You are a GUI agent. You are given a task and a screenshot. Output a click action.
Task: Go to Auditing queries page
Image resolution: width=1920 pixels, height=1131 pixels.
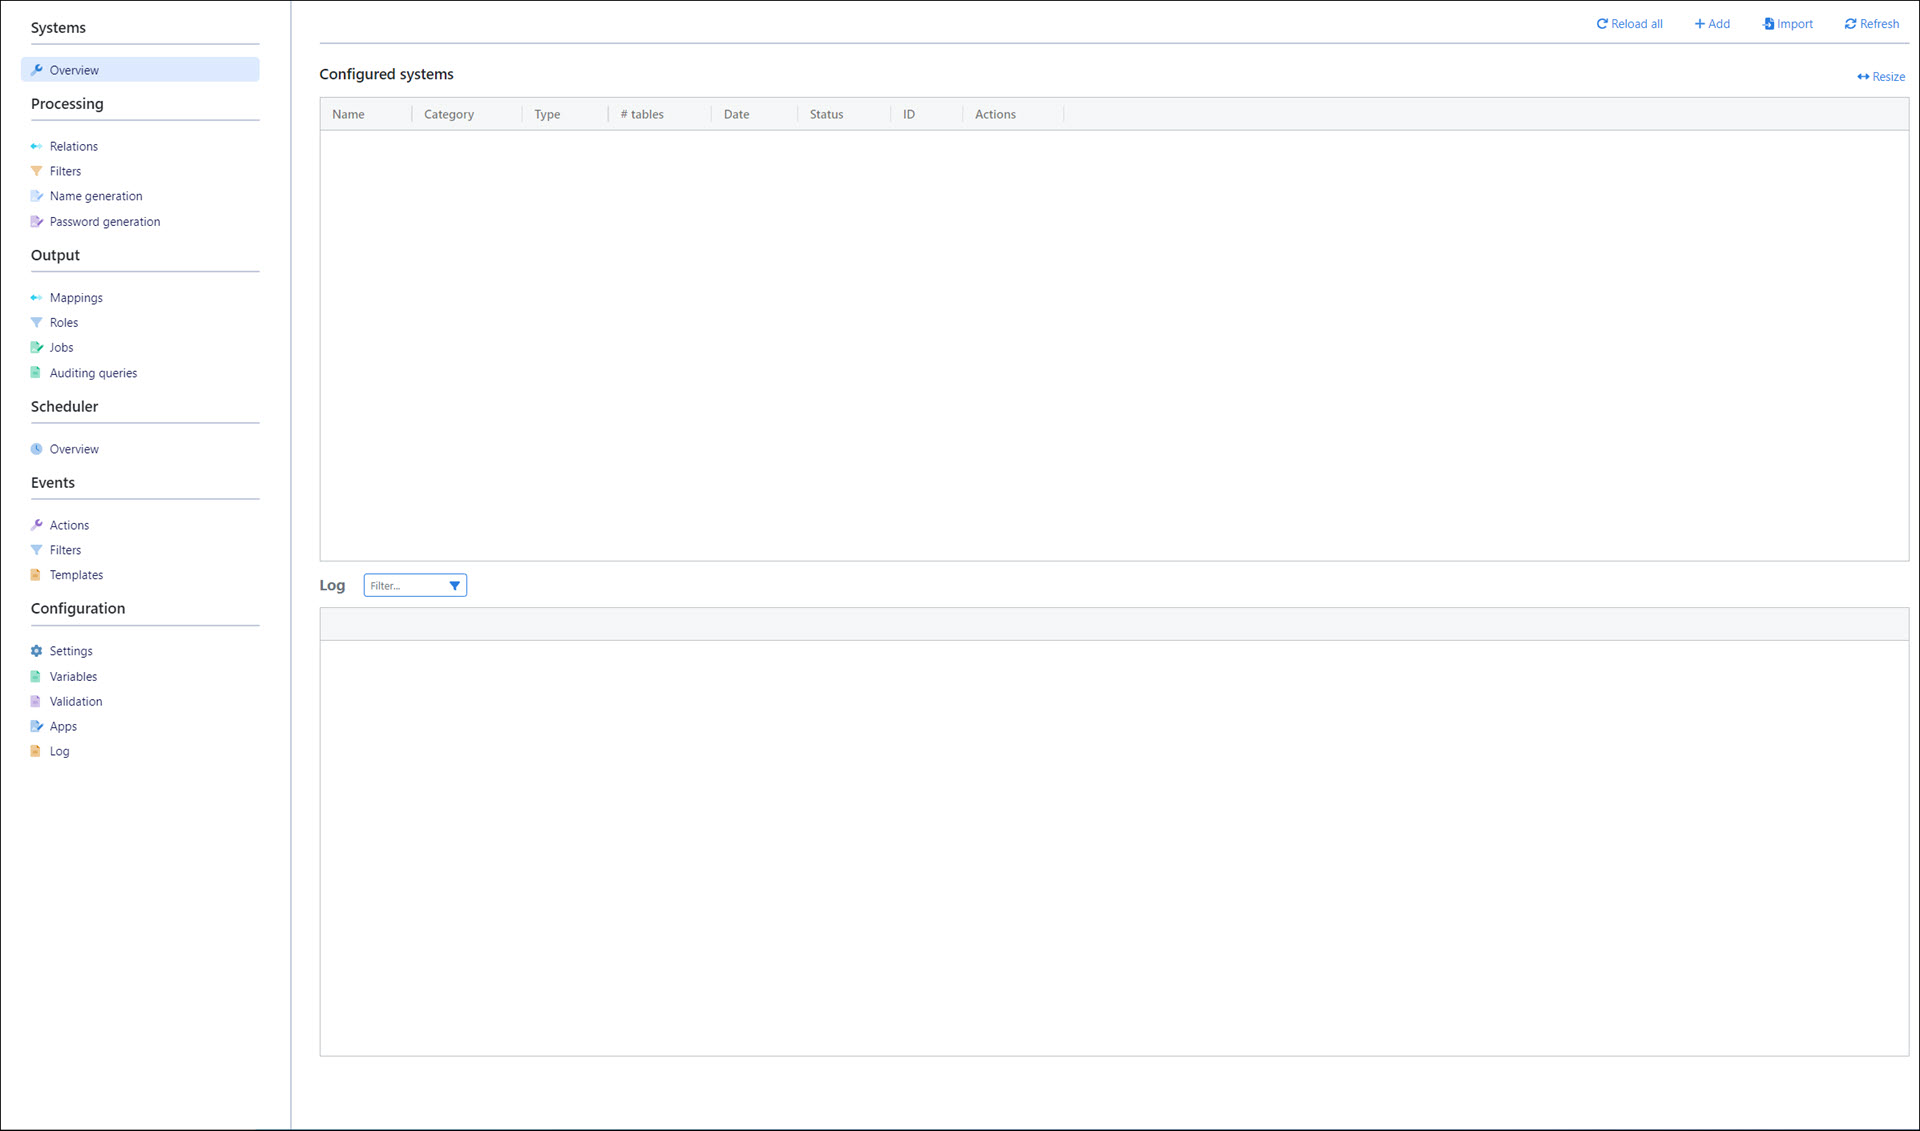(93, 373)
